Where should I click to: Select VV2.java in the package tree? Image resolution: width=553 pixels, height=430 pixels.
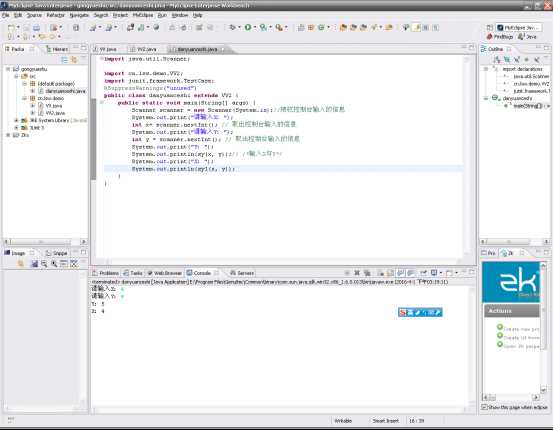coord(52,113)
